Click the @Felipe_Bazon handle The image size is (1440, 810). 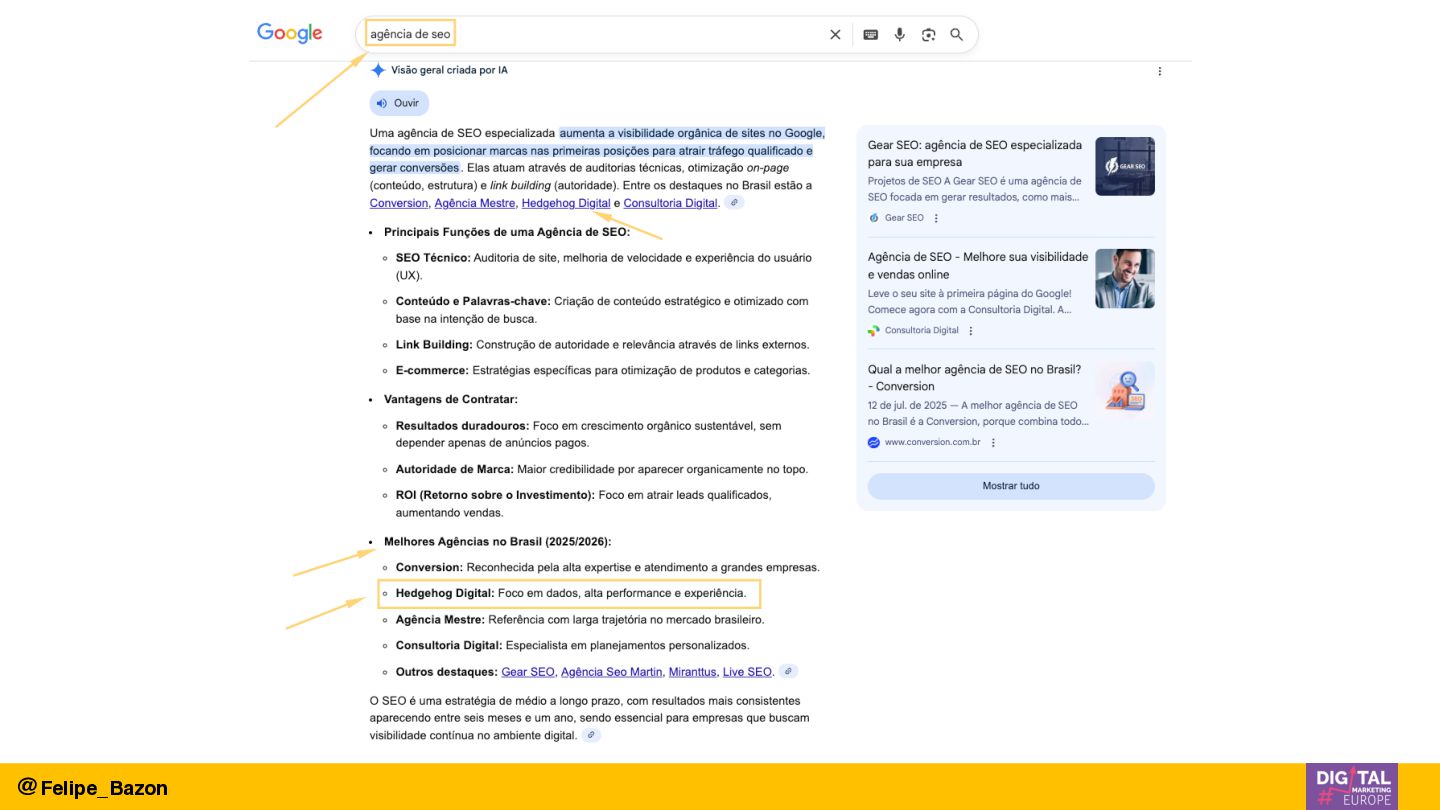(x=93, y=787)
